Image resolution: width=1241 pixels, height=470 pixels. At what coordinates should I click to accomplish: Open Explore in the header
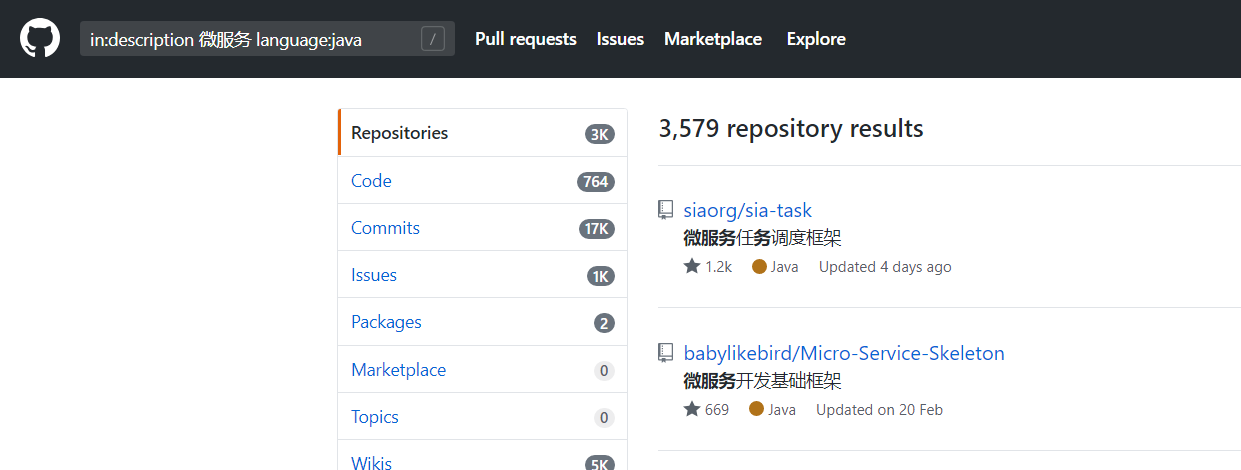816,39
